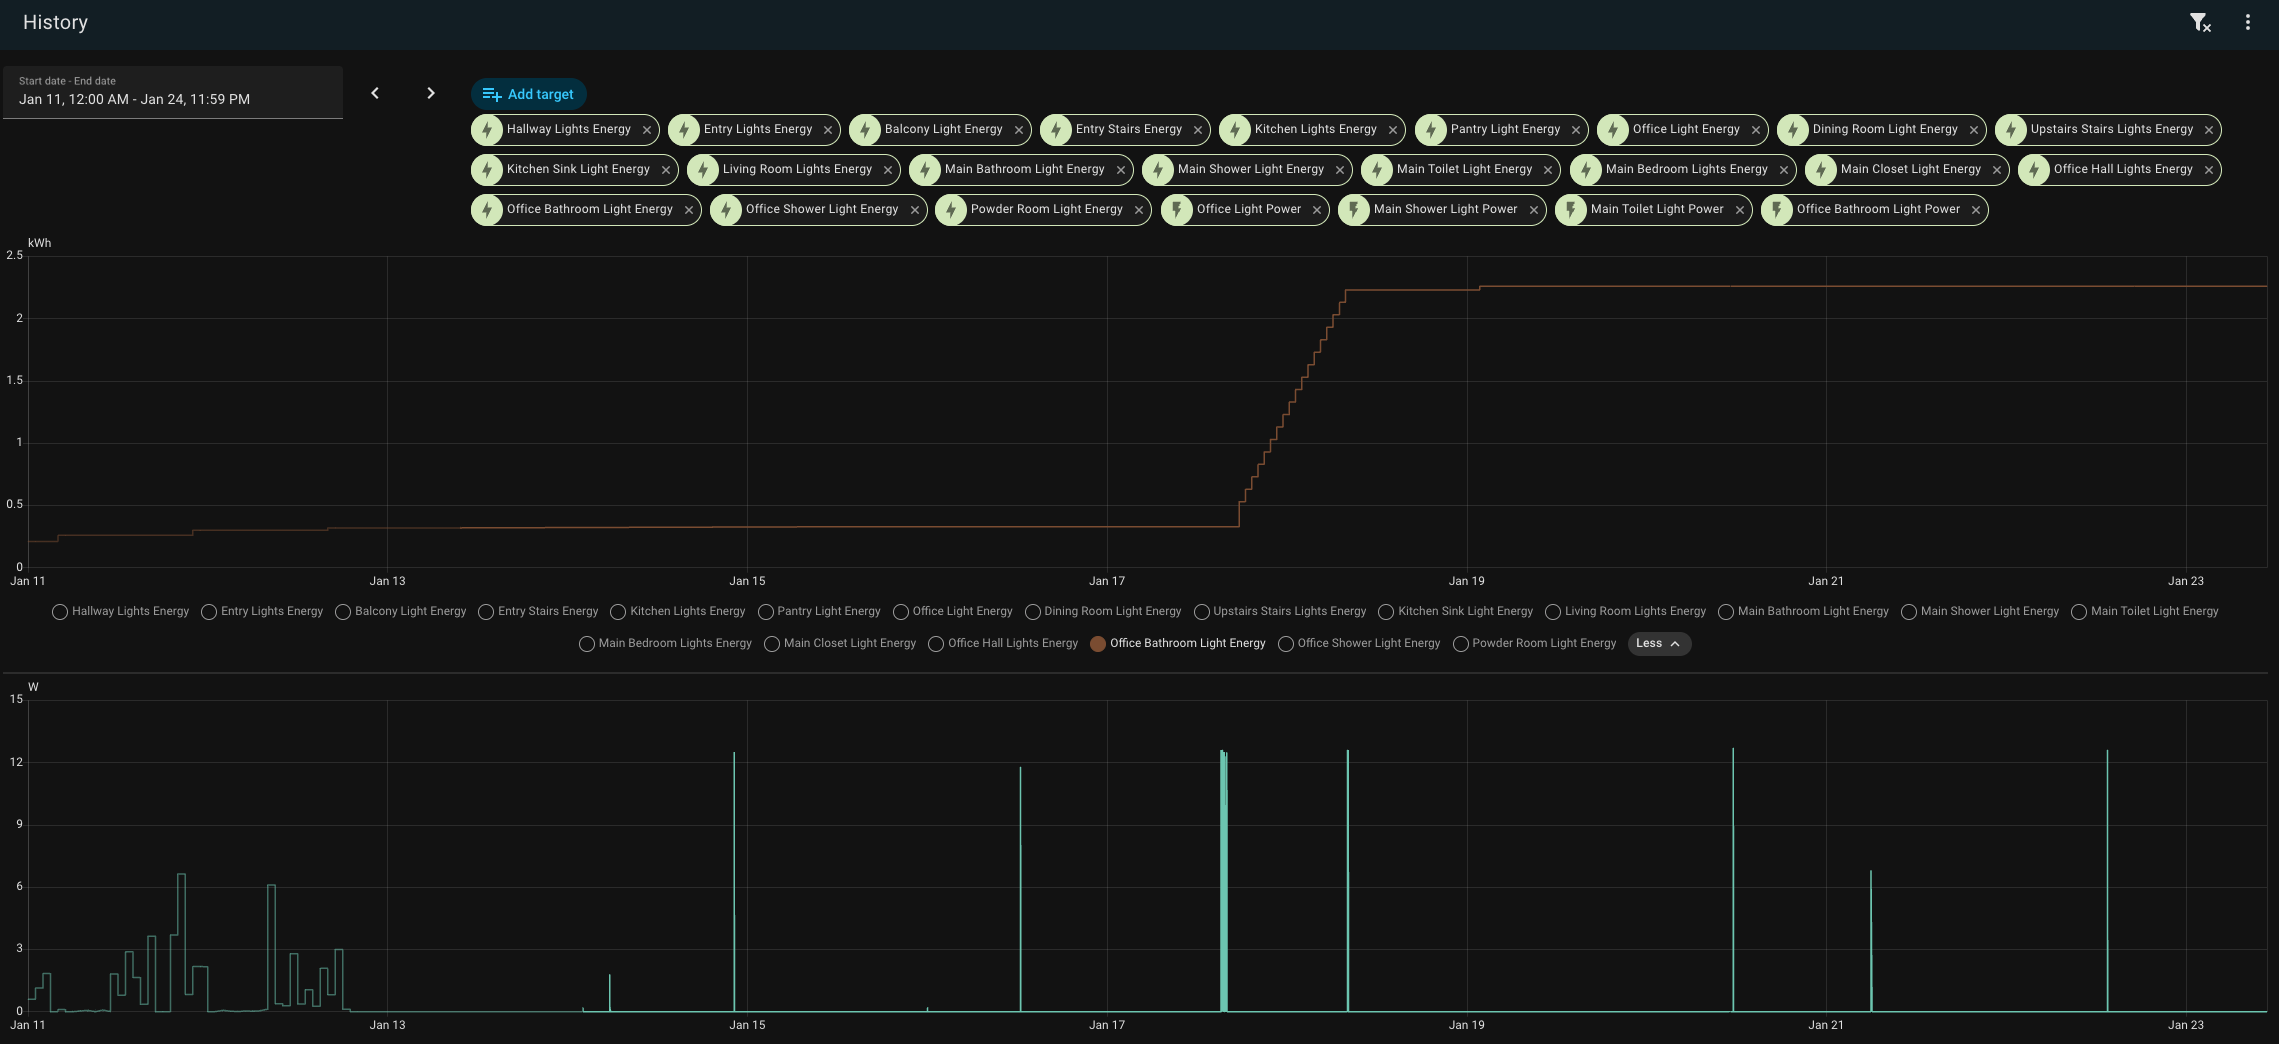
Task: Click the clear filter icon in header
Action: 2199,23
